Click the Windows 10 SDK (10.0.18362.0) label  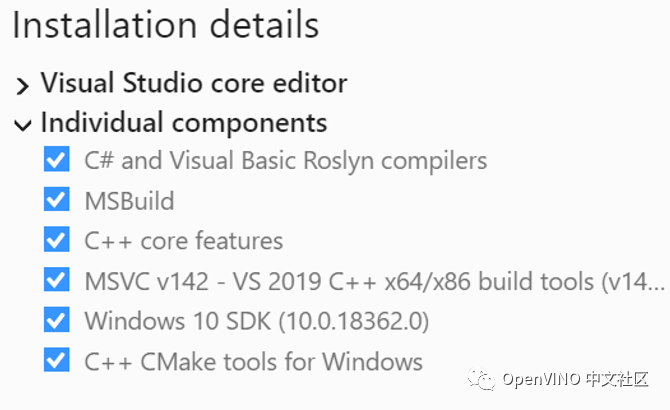(256, 321)
